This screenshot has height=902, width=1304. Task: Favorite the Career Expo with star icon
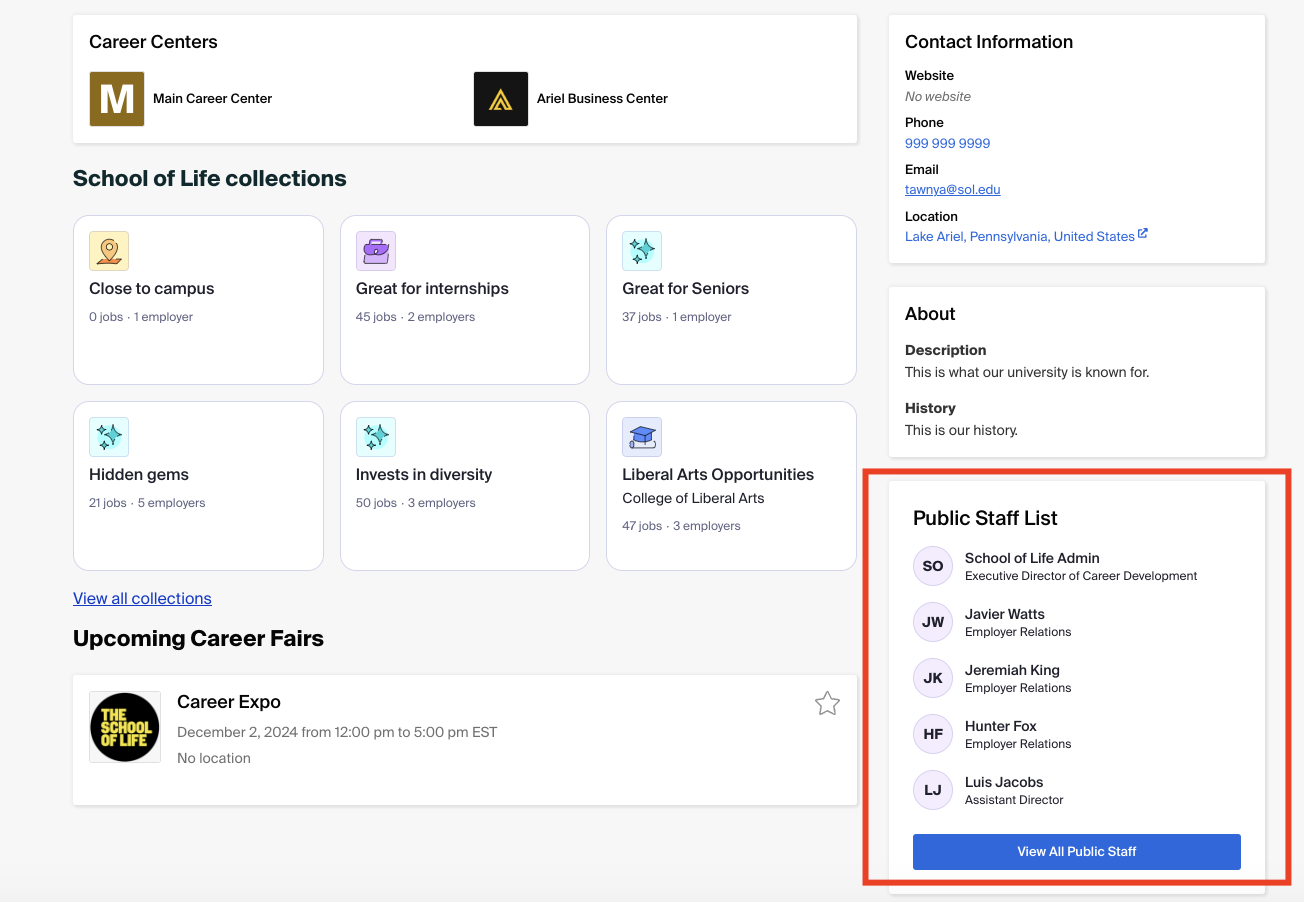click(x=827, y=704)
